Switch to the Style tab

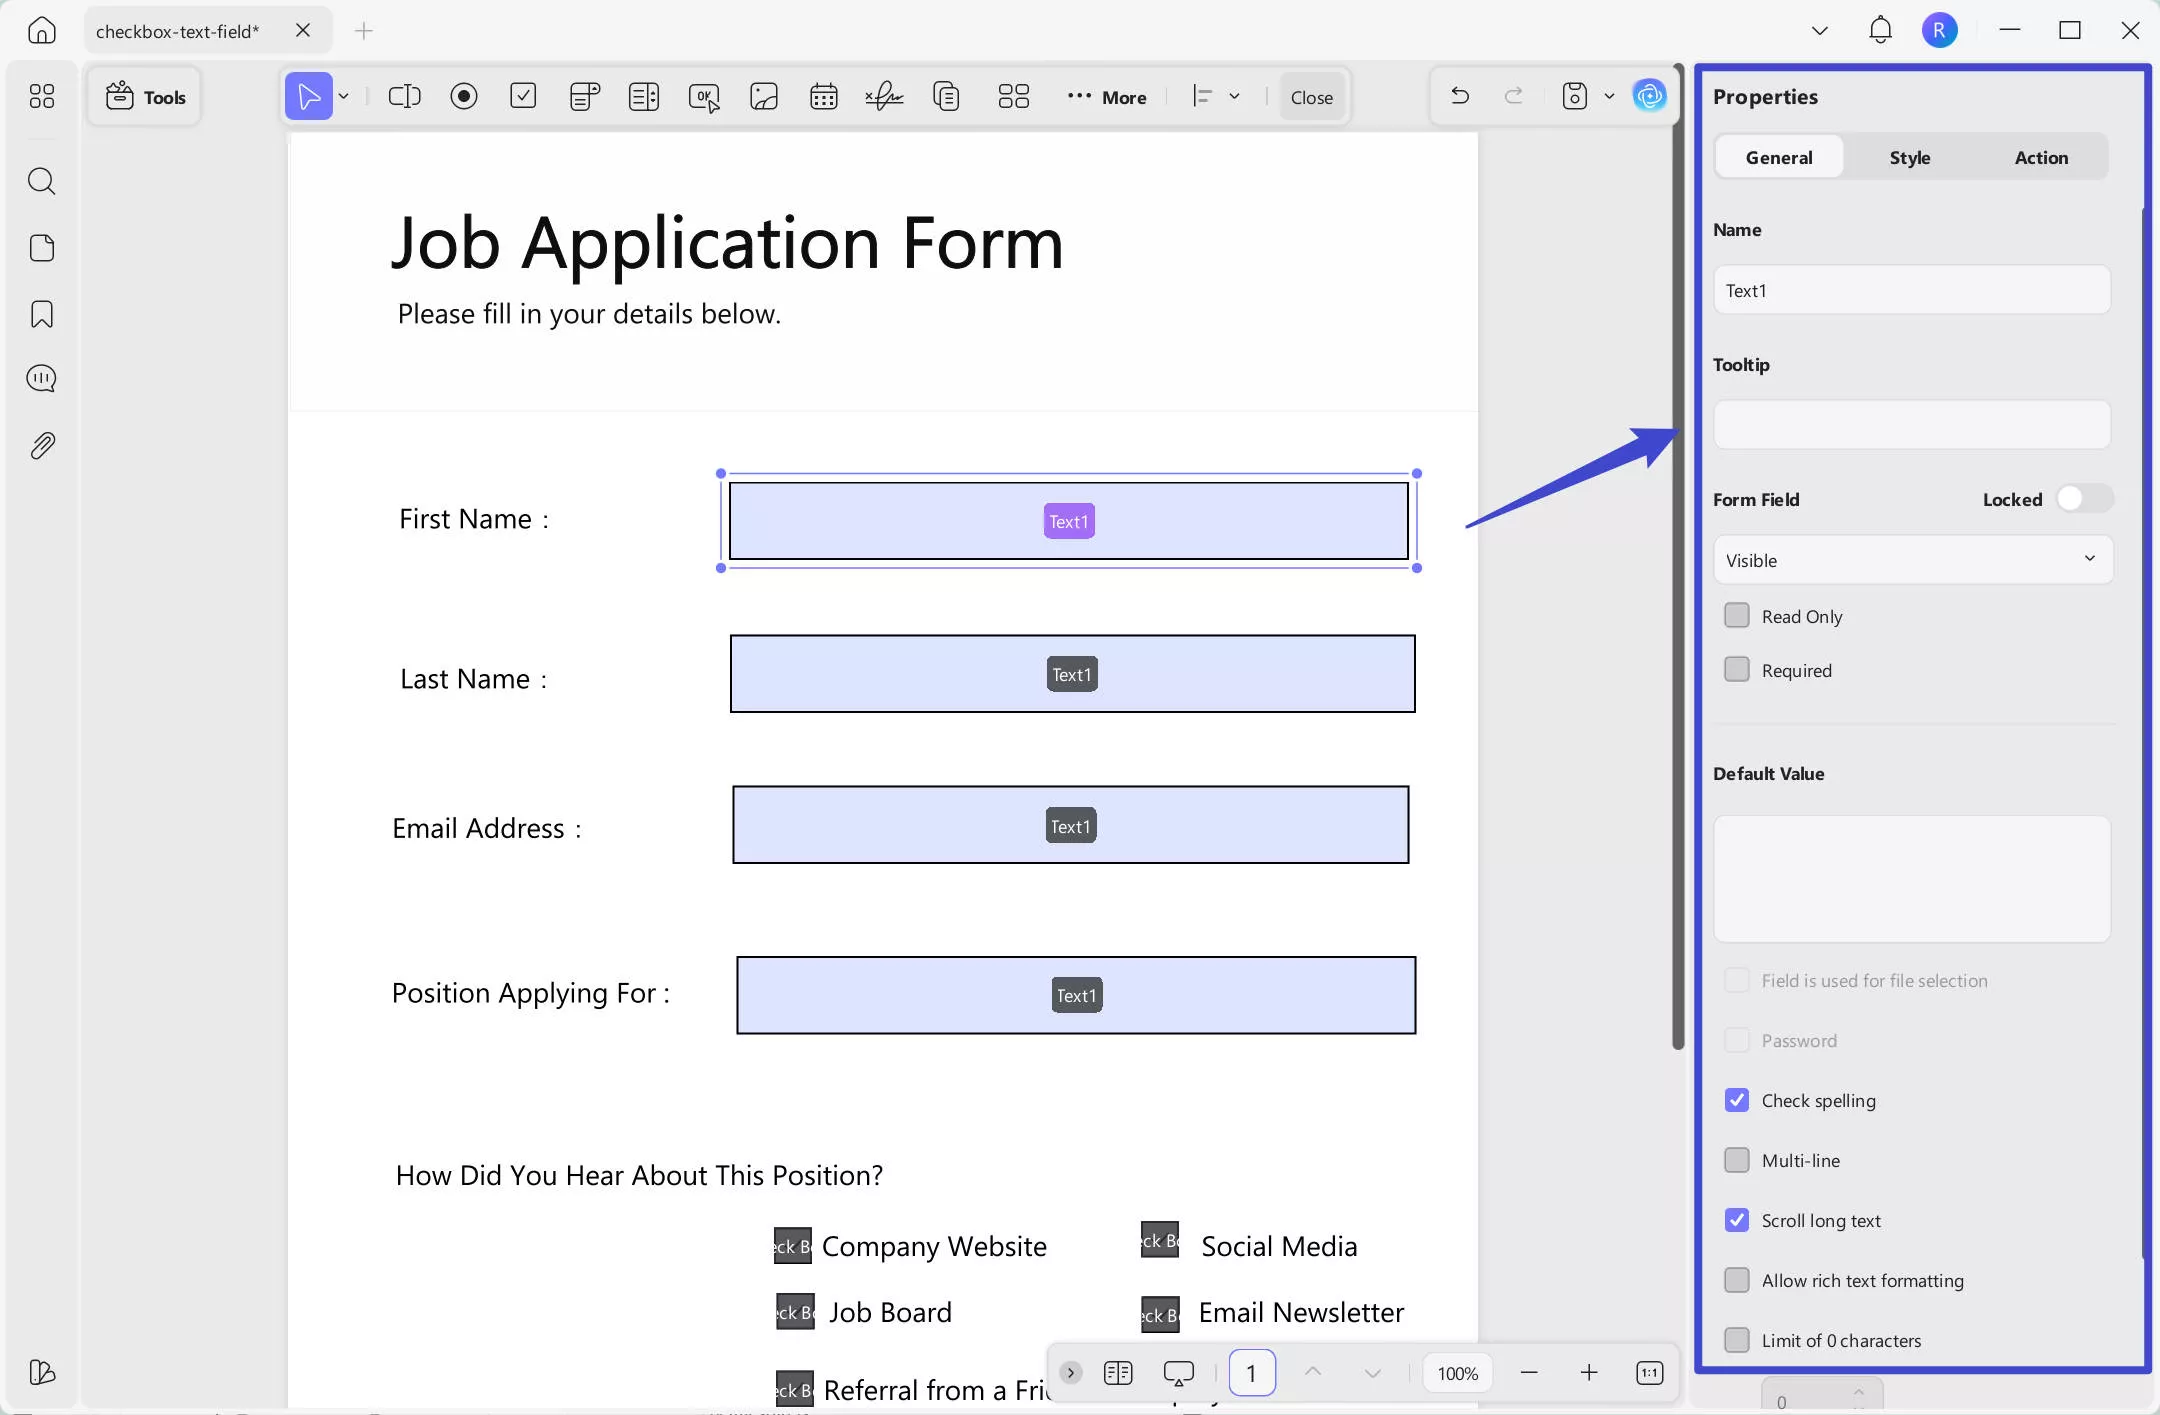(x=1910, y=157)
